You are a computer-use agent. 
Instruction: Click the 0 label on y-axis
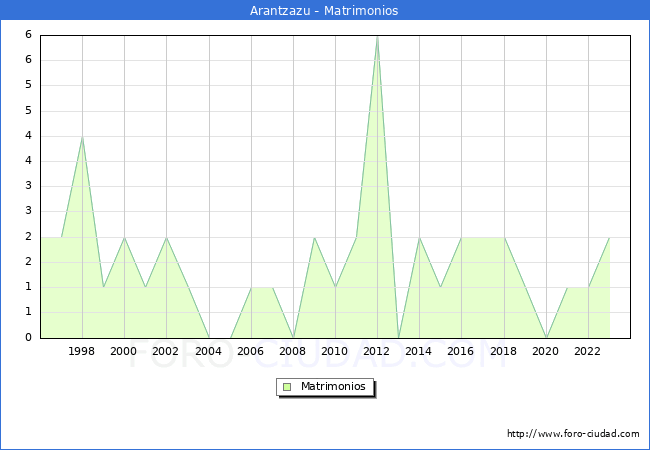[x=28, y=338]
